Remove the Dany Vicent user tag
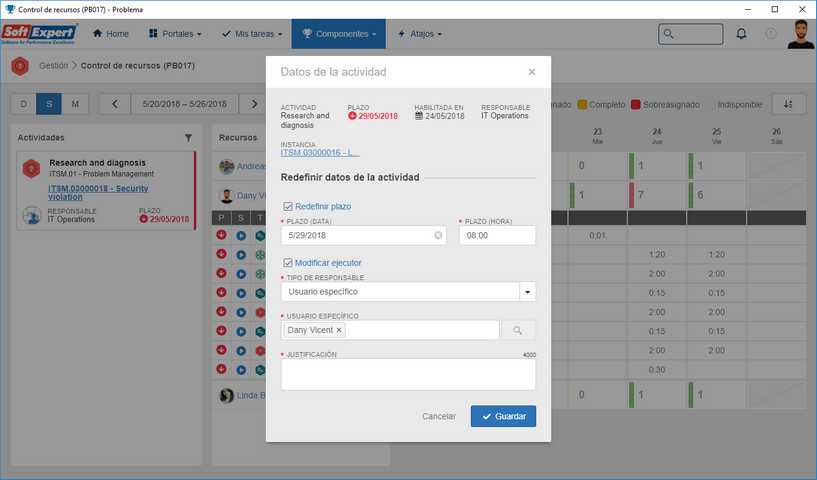The image size is (817, 480). coord(339,330)
